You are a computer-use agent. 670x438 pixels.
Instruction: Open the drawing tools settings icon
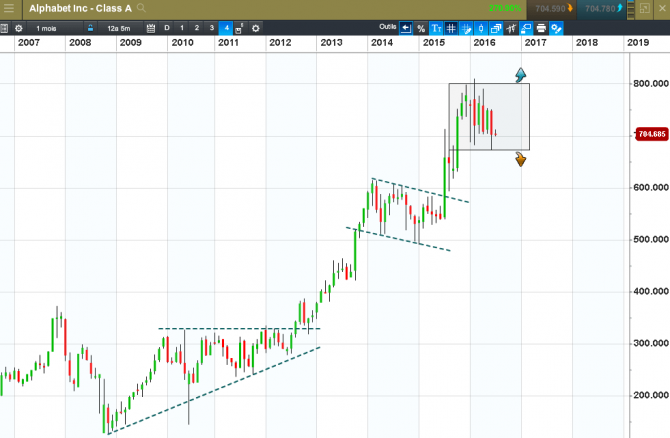point(556,29)
